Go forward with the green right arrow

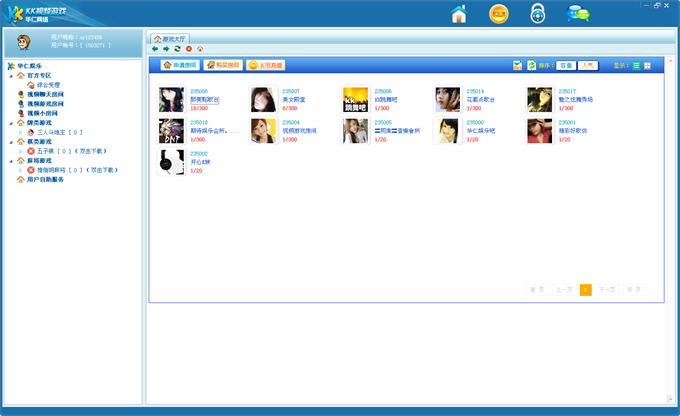[166, 49]
